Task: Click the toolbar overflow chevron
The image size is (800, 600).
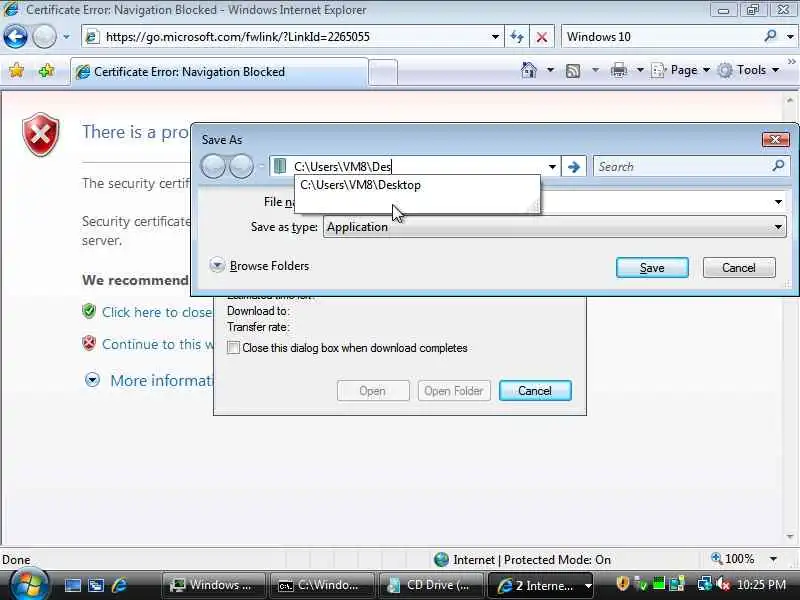Action: coord(791,62)
